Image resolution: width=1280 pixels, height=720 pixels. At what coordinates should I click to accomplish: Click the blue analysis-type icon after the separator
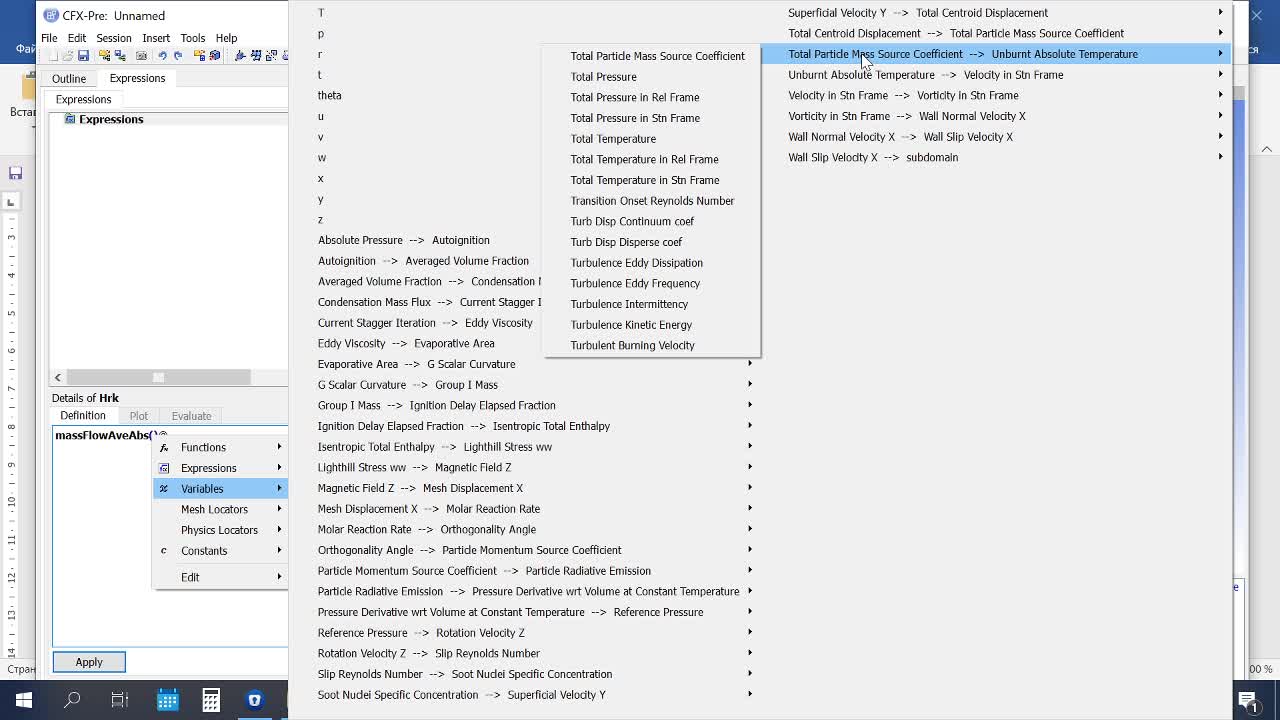pyautogui.click(x=240, y=56)
